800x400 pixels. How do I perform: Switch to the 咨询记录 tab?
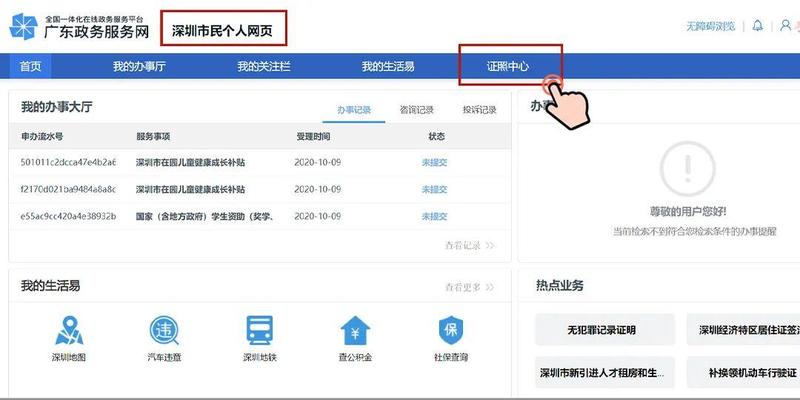click(x=416, y=110)
